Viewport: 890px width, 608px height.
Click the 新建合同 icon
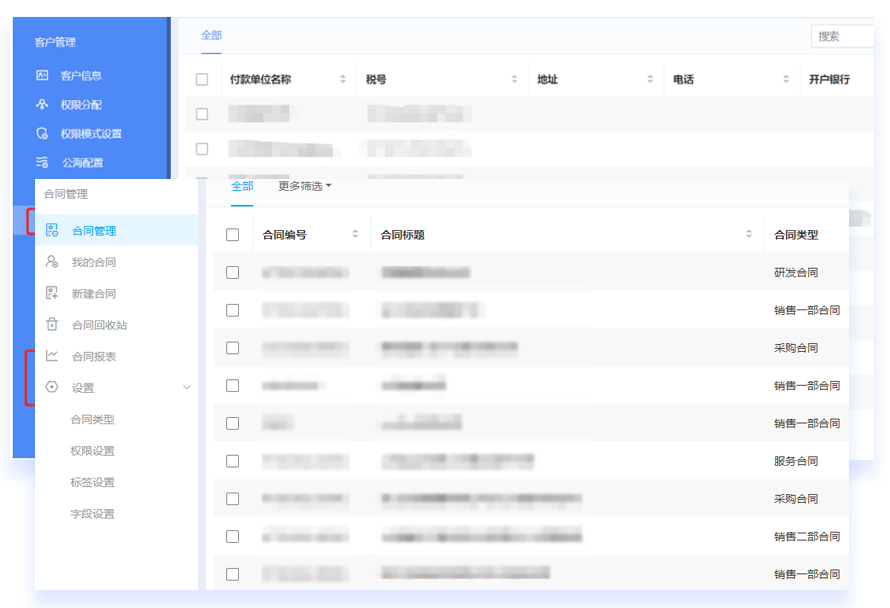coord(52,293)
